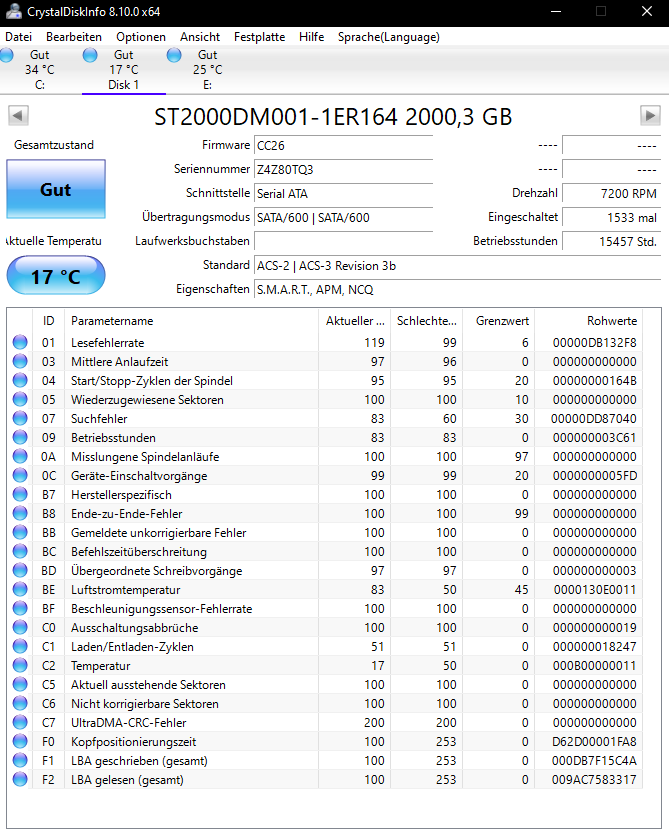Click the Aktueller column header

354,321
